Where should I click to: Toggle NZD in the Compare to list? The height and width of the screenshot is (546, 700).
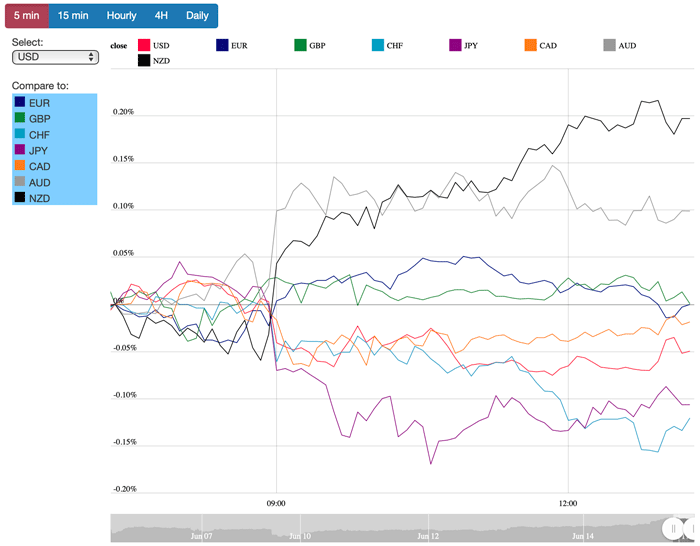[x=40, y=199]
